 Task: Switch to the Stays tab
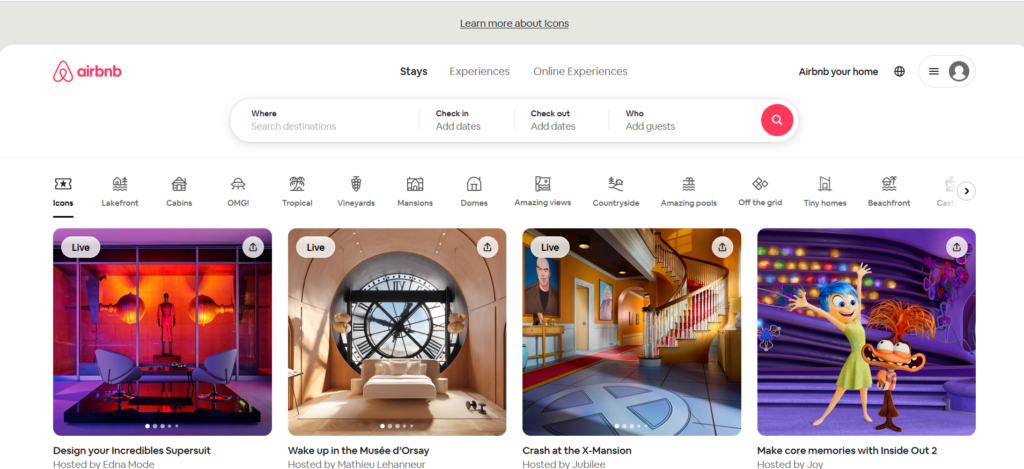point(413,72)
